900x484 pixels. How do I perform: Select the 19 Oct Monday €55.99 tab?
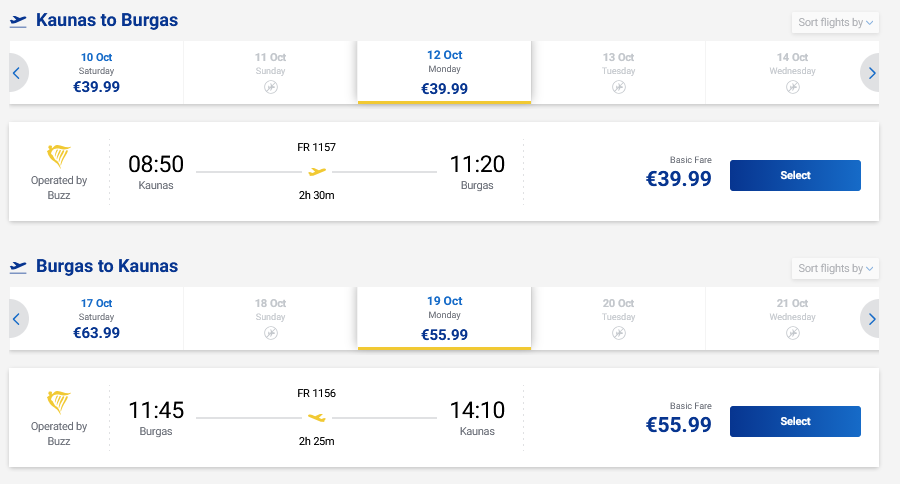click(x=444, y=319)
